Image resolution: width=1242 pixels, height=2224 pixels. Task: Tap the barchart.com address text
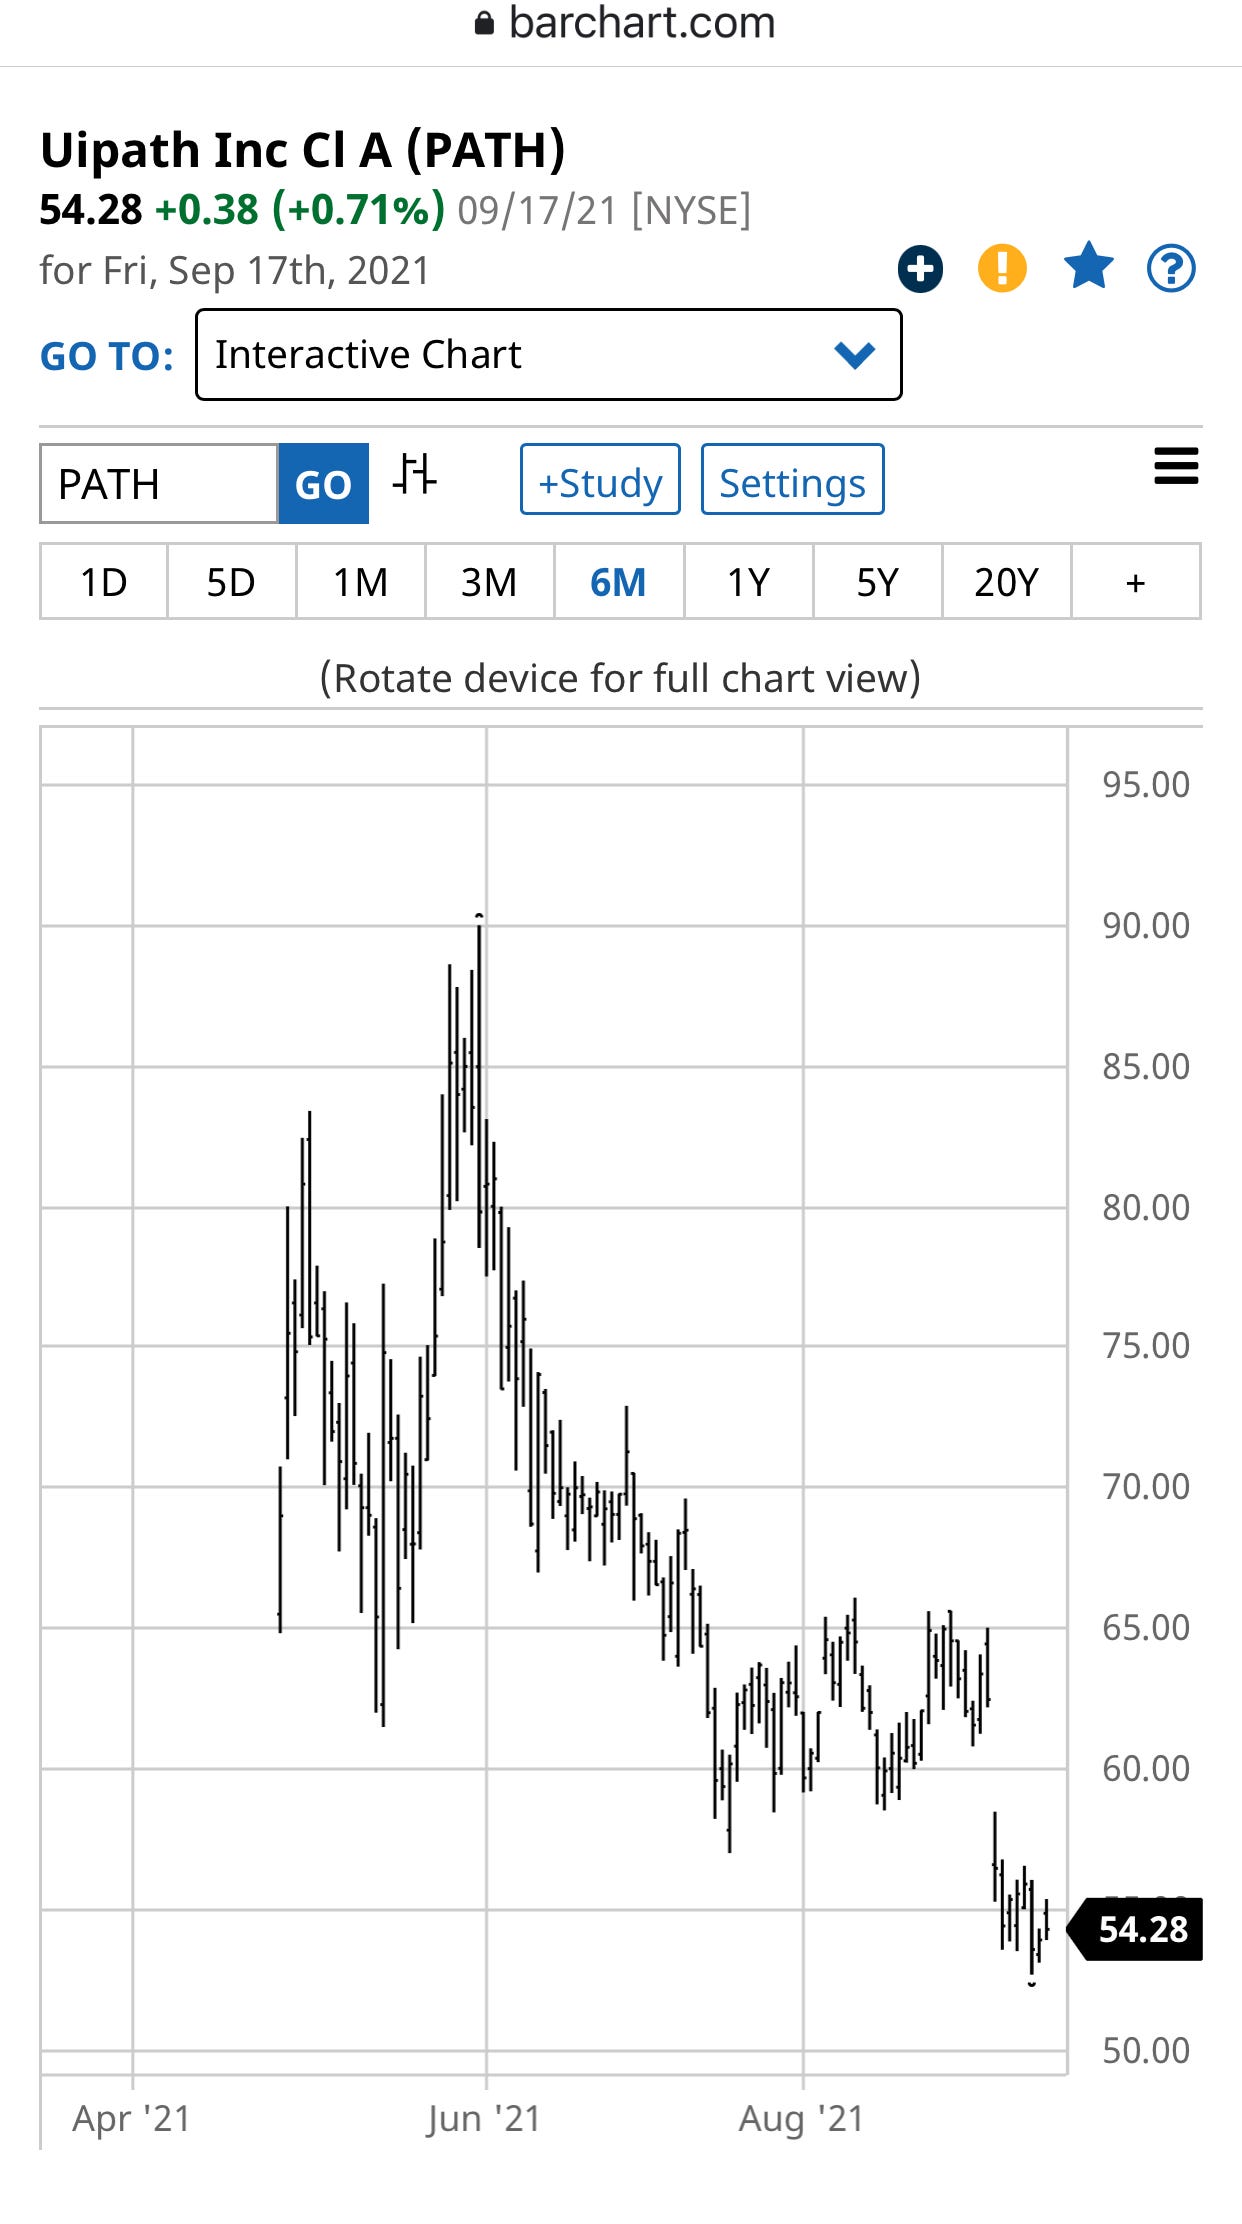[x=642, y=22]
